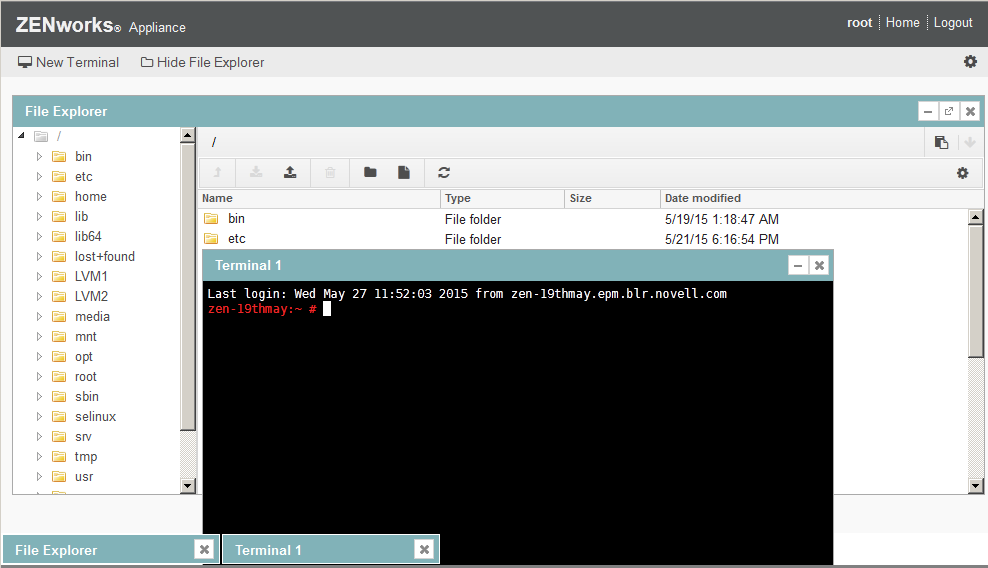This screenshot has width=988, height=568.
Task: Select media folder in tree
Action: 92,316
